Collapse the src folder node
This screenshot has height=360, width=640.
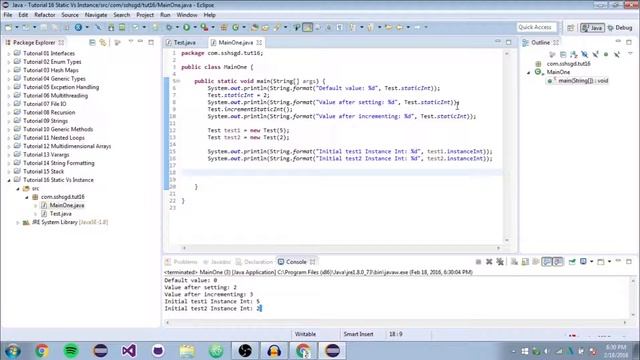(x=18, y=189)
